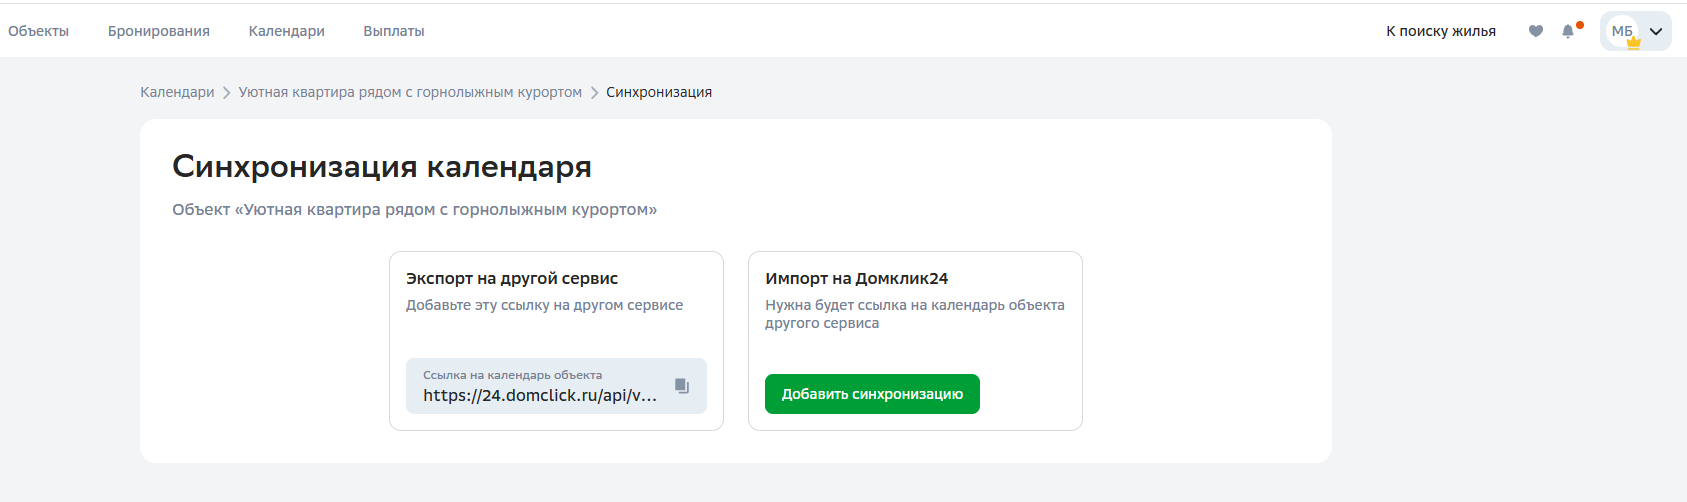Copy the calendar link with copy icon
The width and height of the screenshot is (1687, 502).
682,386
